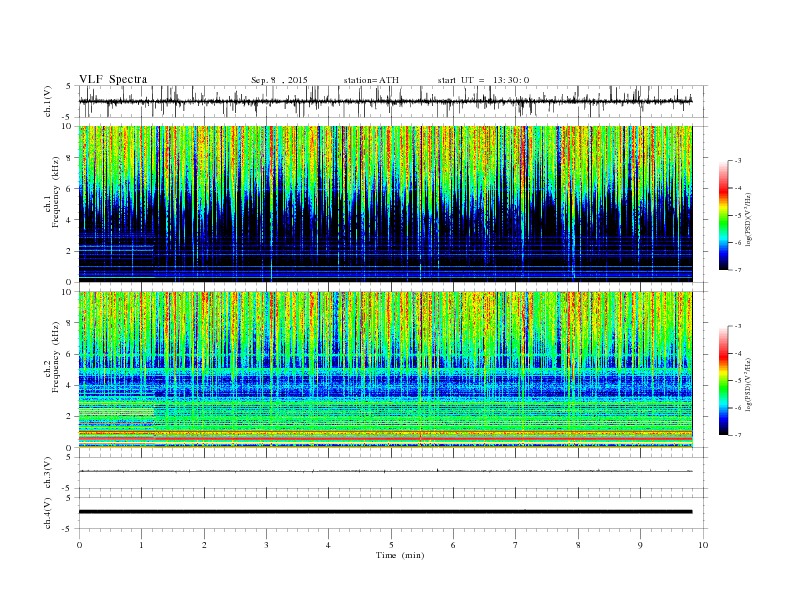Click the "8" kHz tick on ch.1 frequency axis
This screenshot has width=792, height=612.
tap(69, 158)
